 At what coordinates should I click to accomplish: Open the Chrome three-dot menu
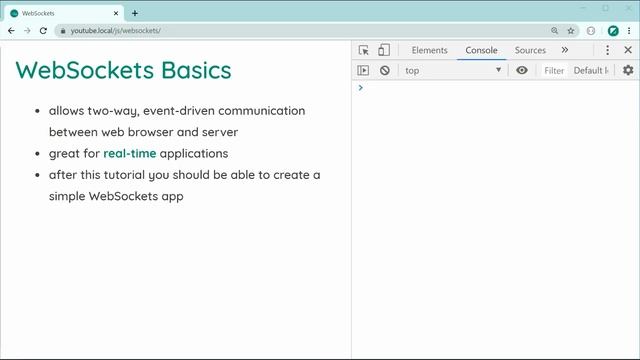[x=629, y=31]
